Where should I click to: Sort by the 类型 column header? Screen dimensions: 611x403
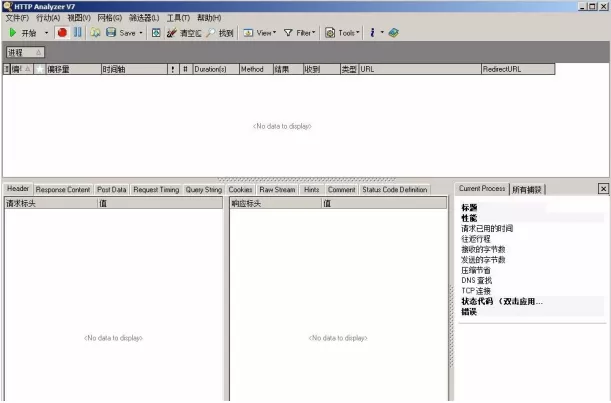pyautogui.click(x=349, y=69)
